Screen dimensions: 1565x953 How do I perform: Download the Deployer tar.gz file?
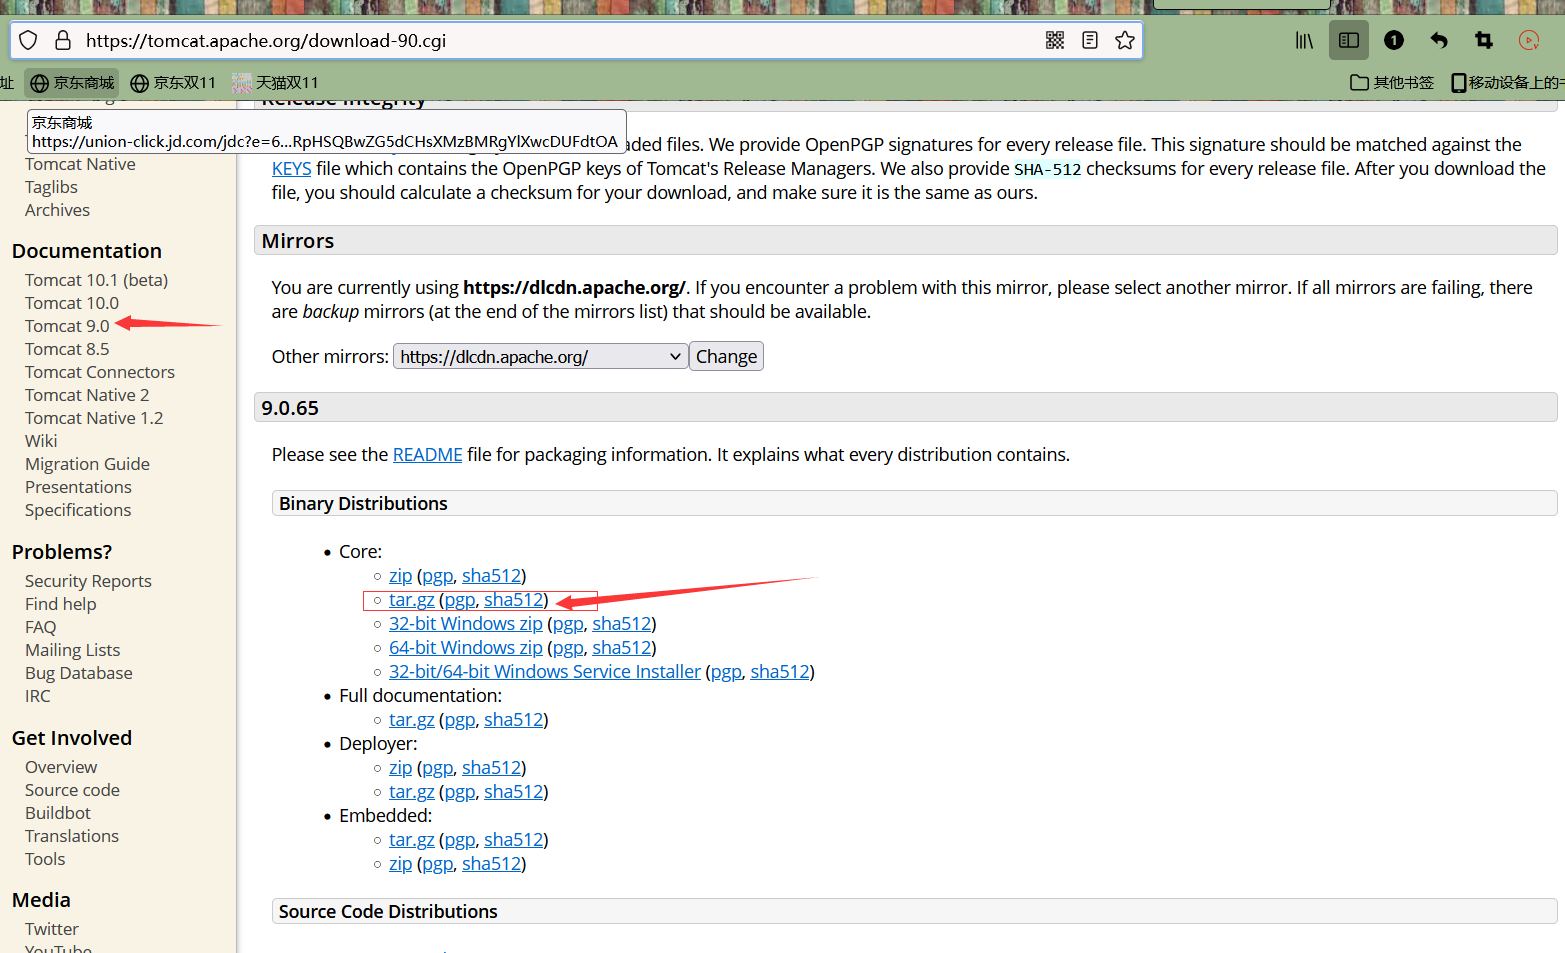click(x=412, y=792)
